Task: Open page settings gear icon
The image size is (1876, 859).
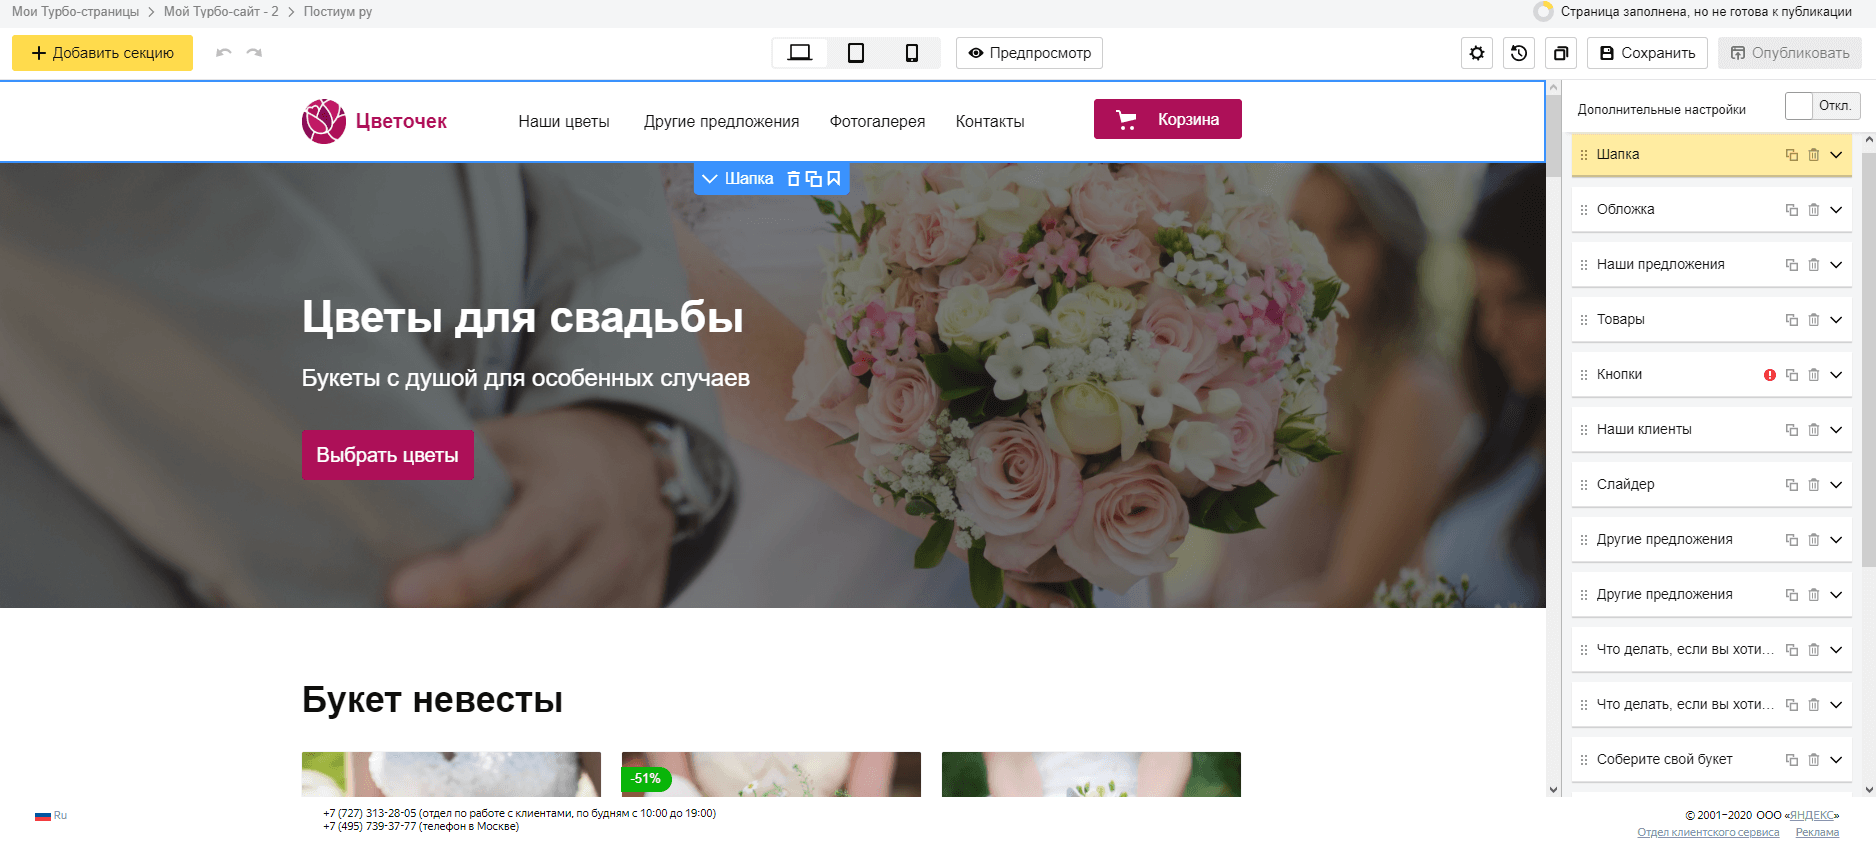Action: [1477, 53]
